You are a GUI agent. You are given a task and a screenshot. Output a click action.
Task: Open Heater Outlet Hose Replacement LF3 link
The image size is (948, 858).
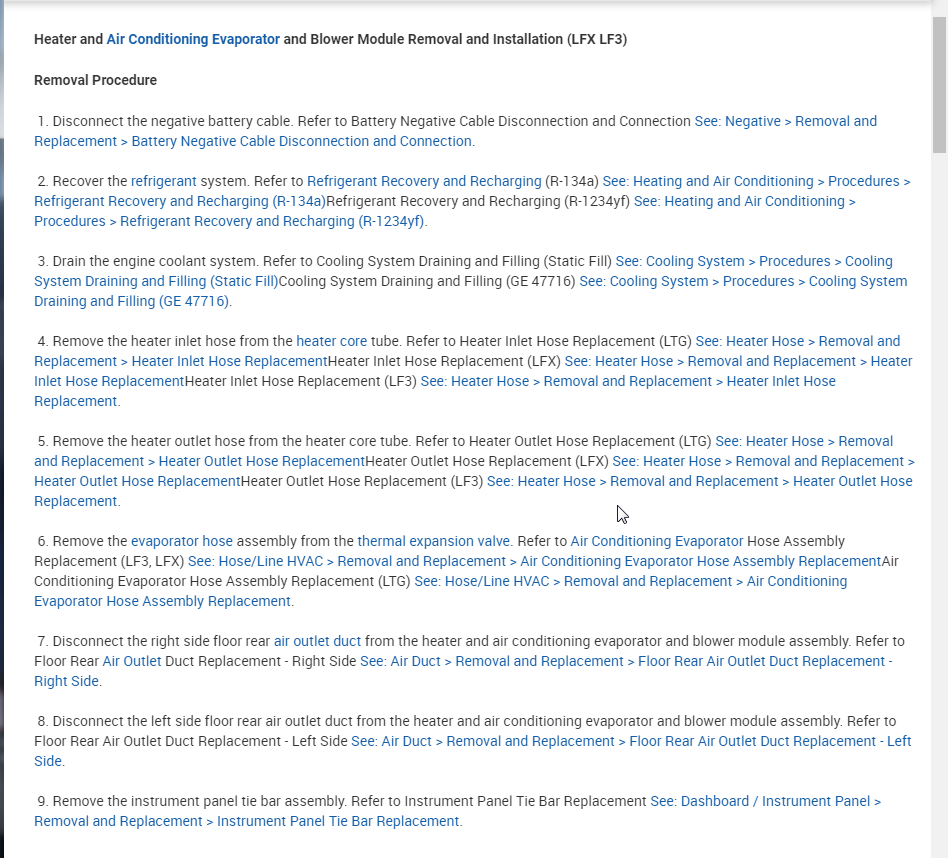700,481
